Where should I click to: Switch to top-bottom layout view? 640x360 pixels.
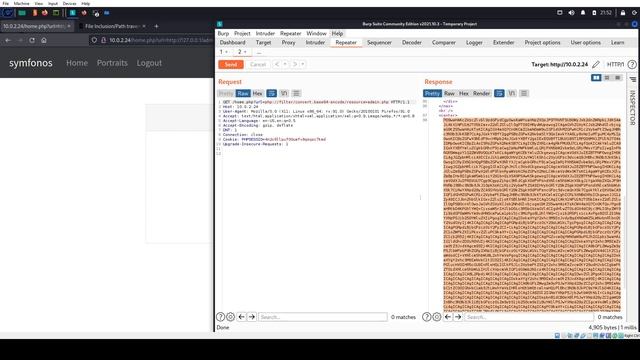[607, 78]
